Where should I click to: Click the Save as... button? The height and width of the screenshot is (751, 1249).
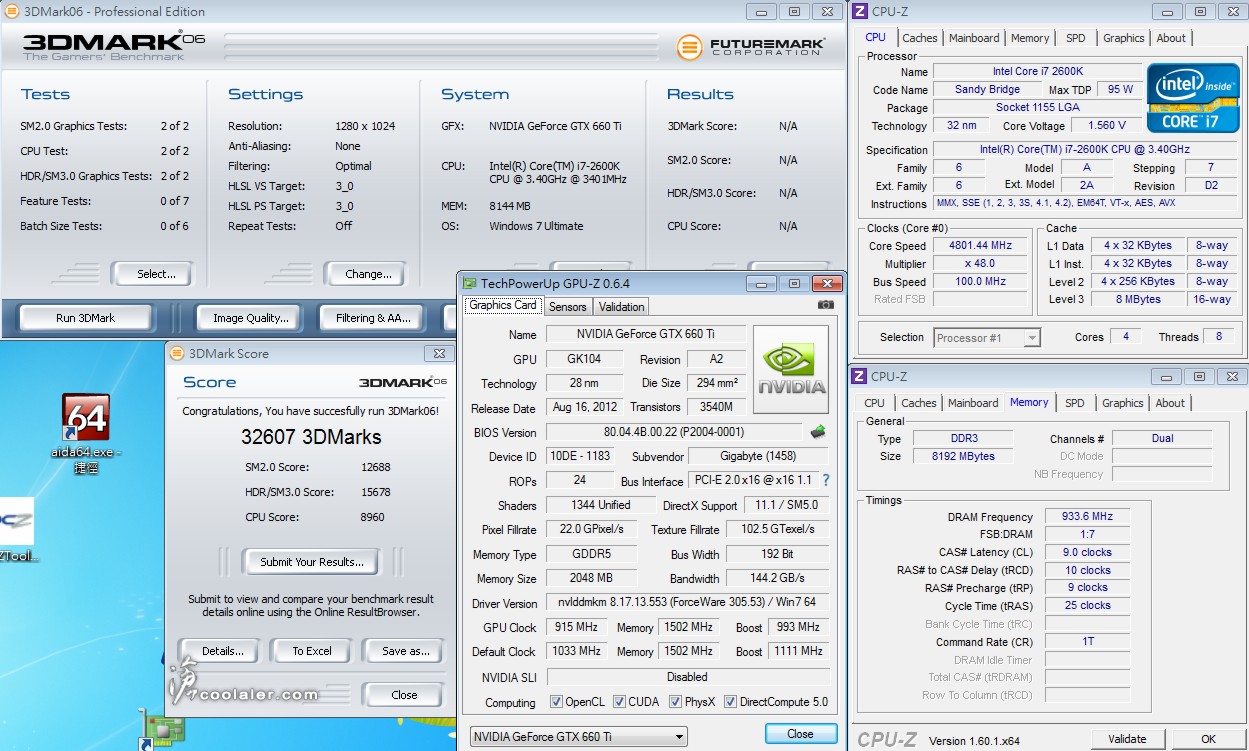point(405,651)
